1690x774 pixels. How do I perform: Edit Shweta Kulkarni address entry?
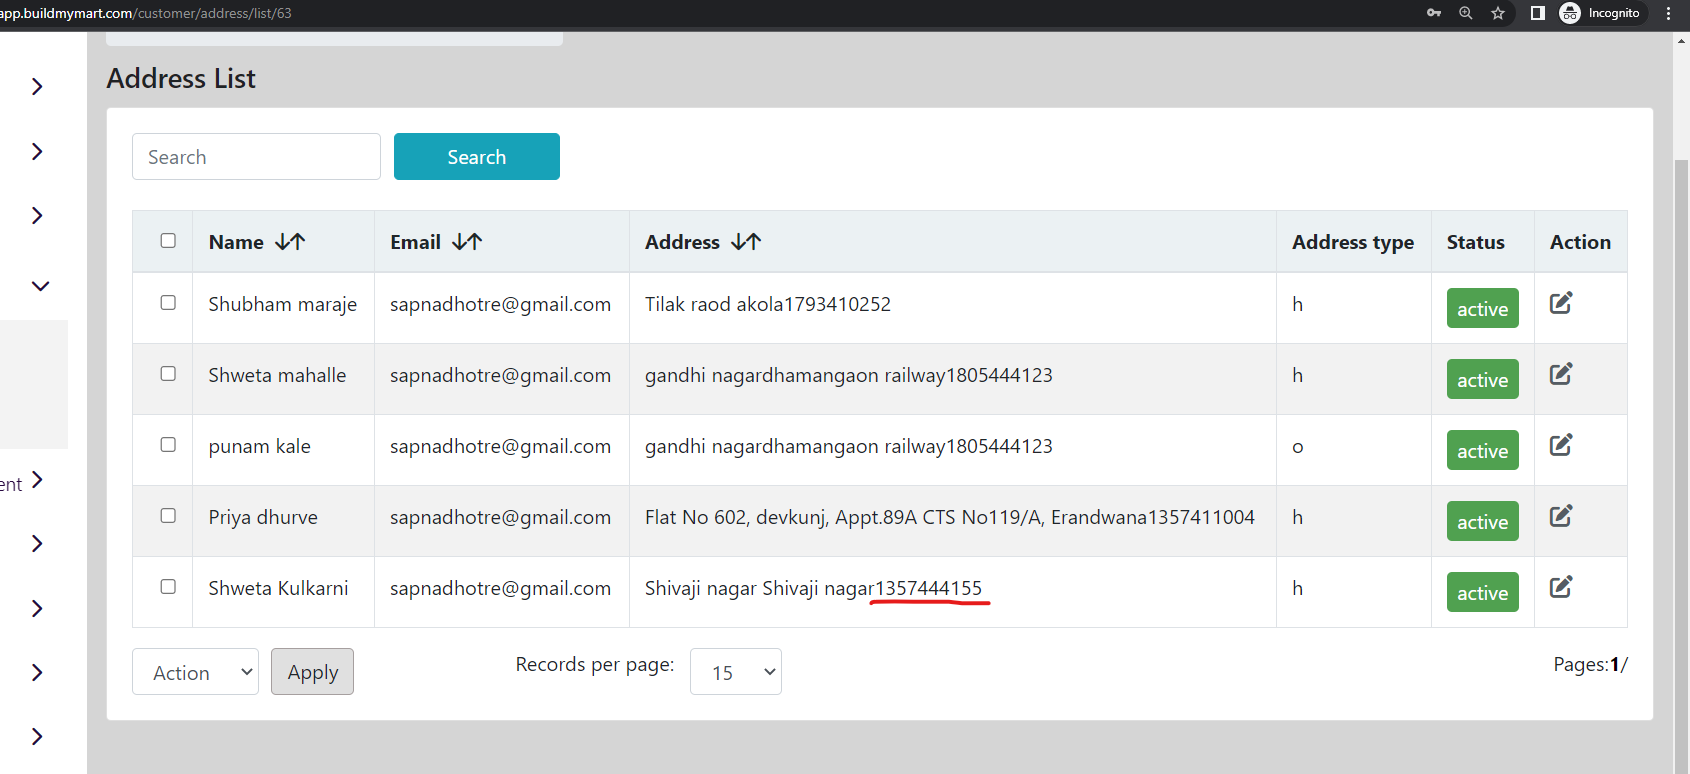tap(1561, 586)
